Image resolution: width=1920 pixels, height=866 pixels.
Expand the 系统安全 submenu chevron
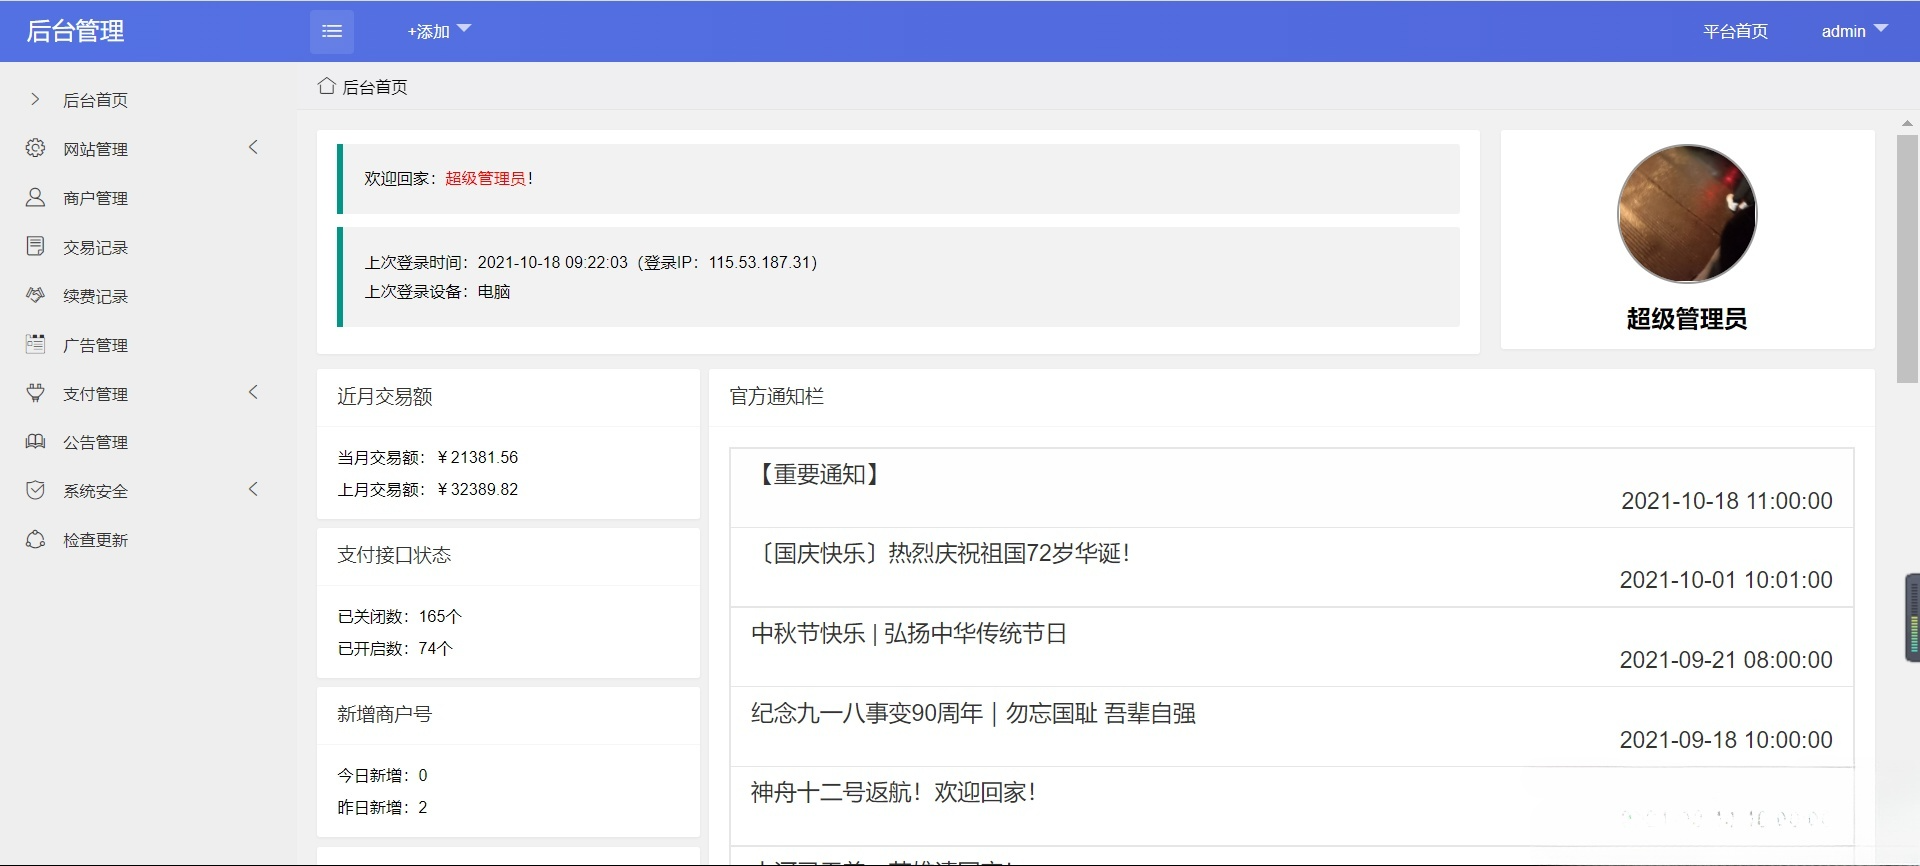(x=253, y=490)
